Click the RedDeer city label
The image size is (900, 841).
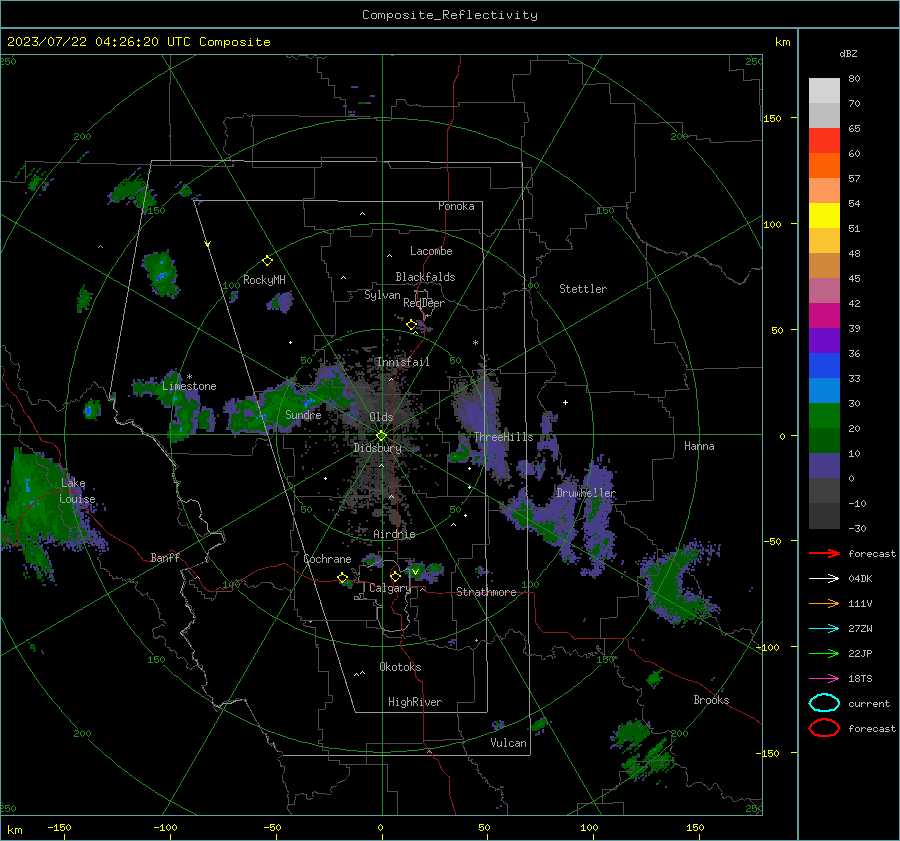[424, 303]
